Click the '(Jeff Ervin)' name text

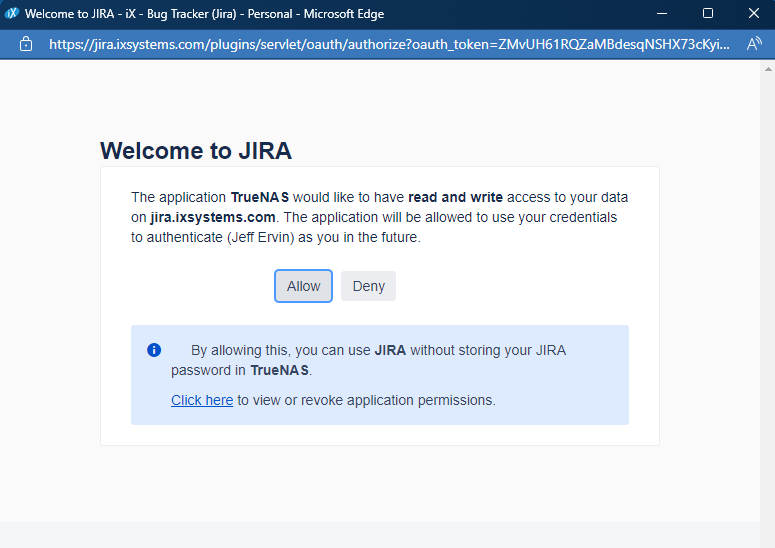click(260, 238)
